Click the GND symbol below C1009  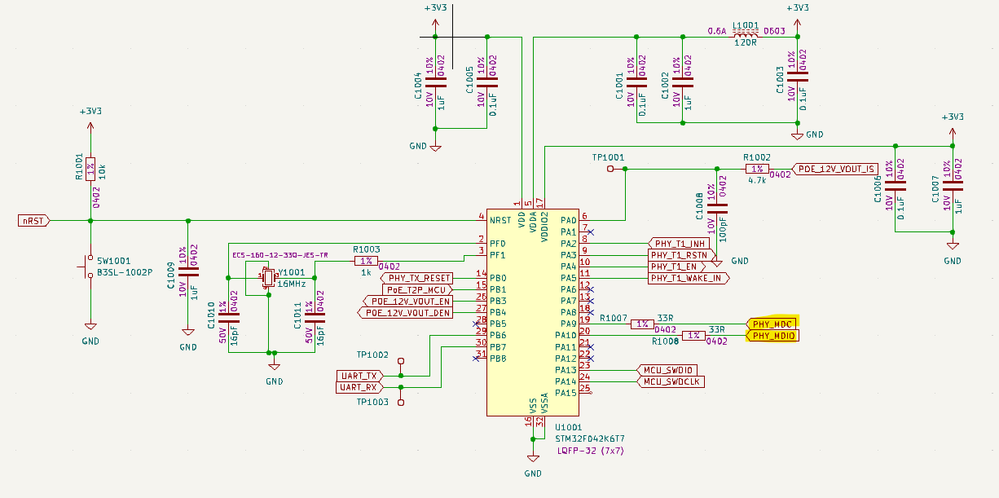pos(188,331)
